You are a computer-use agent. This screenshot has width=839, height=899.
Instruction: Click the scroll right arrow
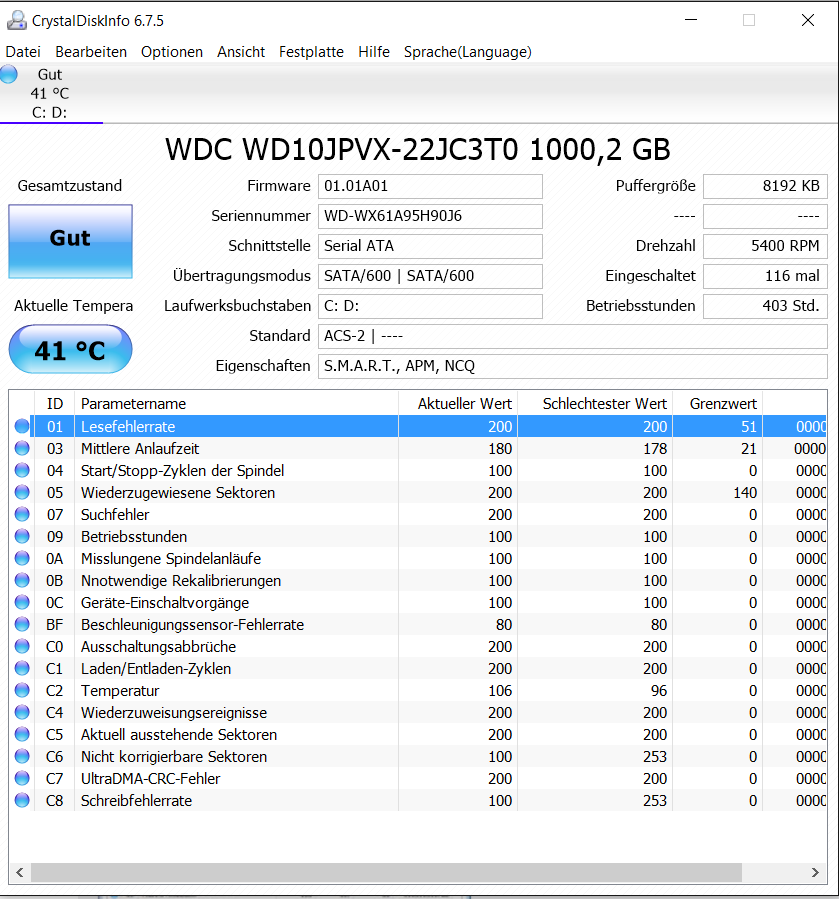(x=815, y=873)
